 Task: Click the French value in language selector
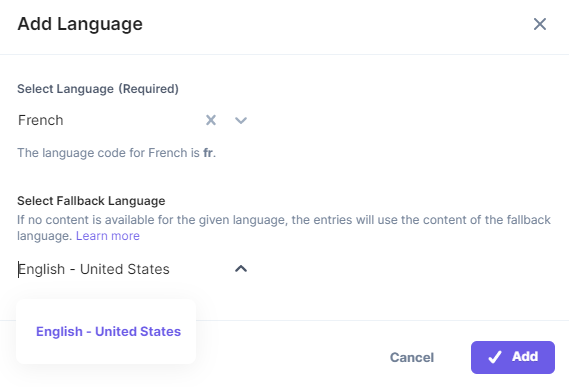pos(41,120)
